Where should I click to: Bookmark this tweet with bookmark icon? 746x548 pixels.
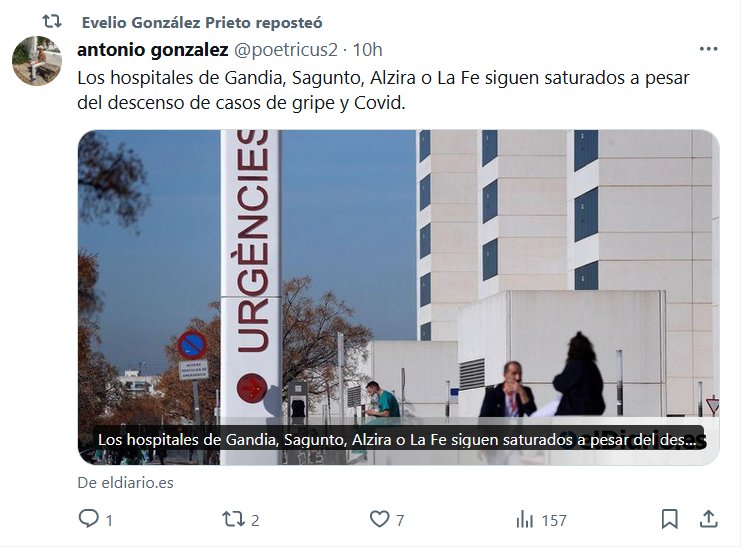click(x=669, y=519)
